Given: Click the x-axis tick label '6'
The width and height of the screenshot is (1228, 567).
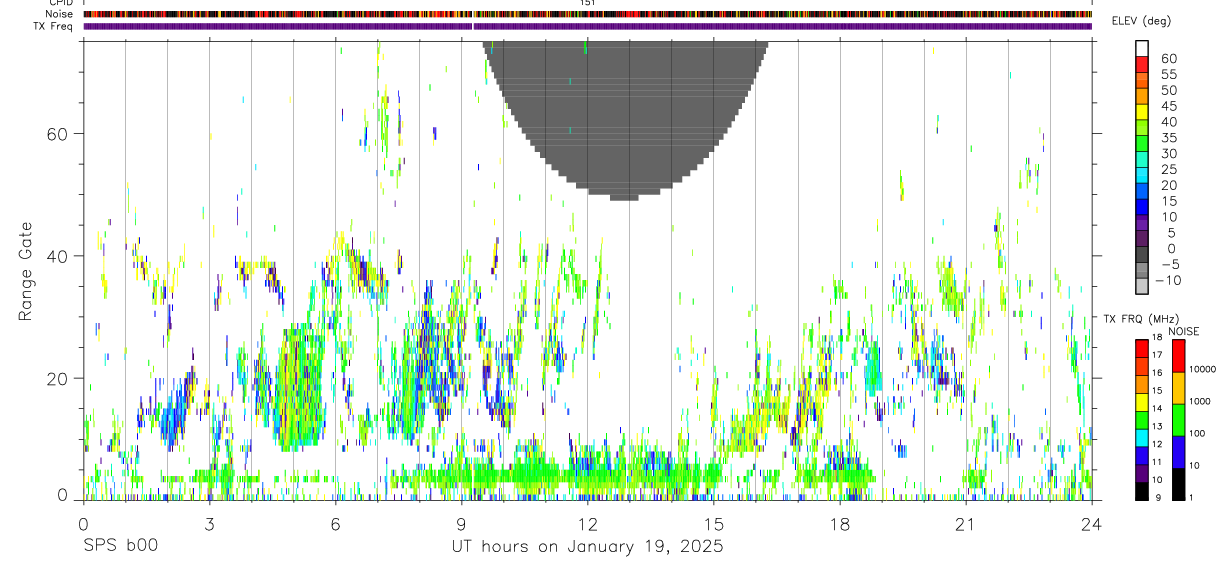Looking at the screenshot, I should click(x=335, y=523).
